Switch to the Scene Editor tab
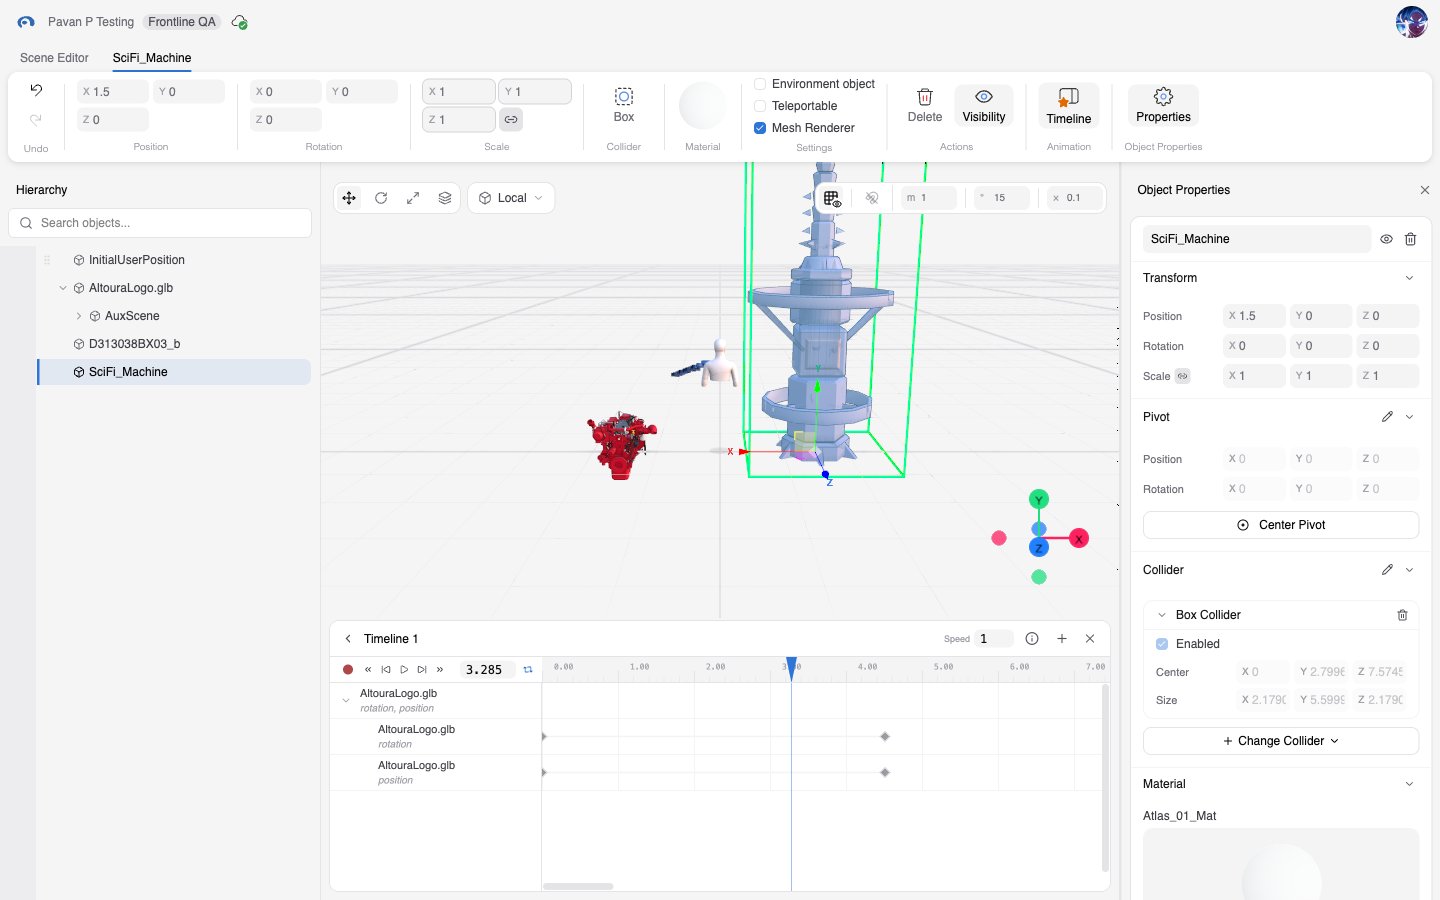 (x=54, y=58)
